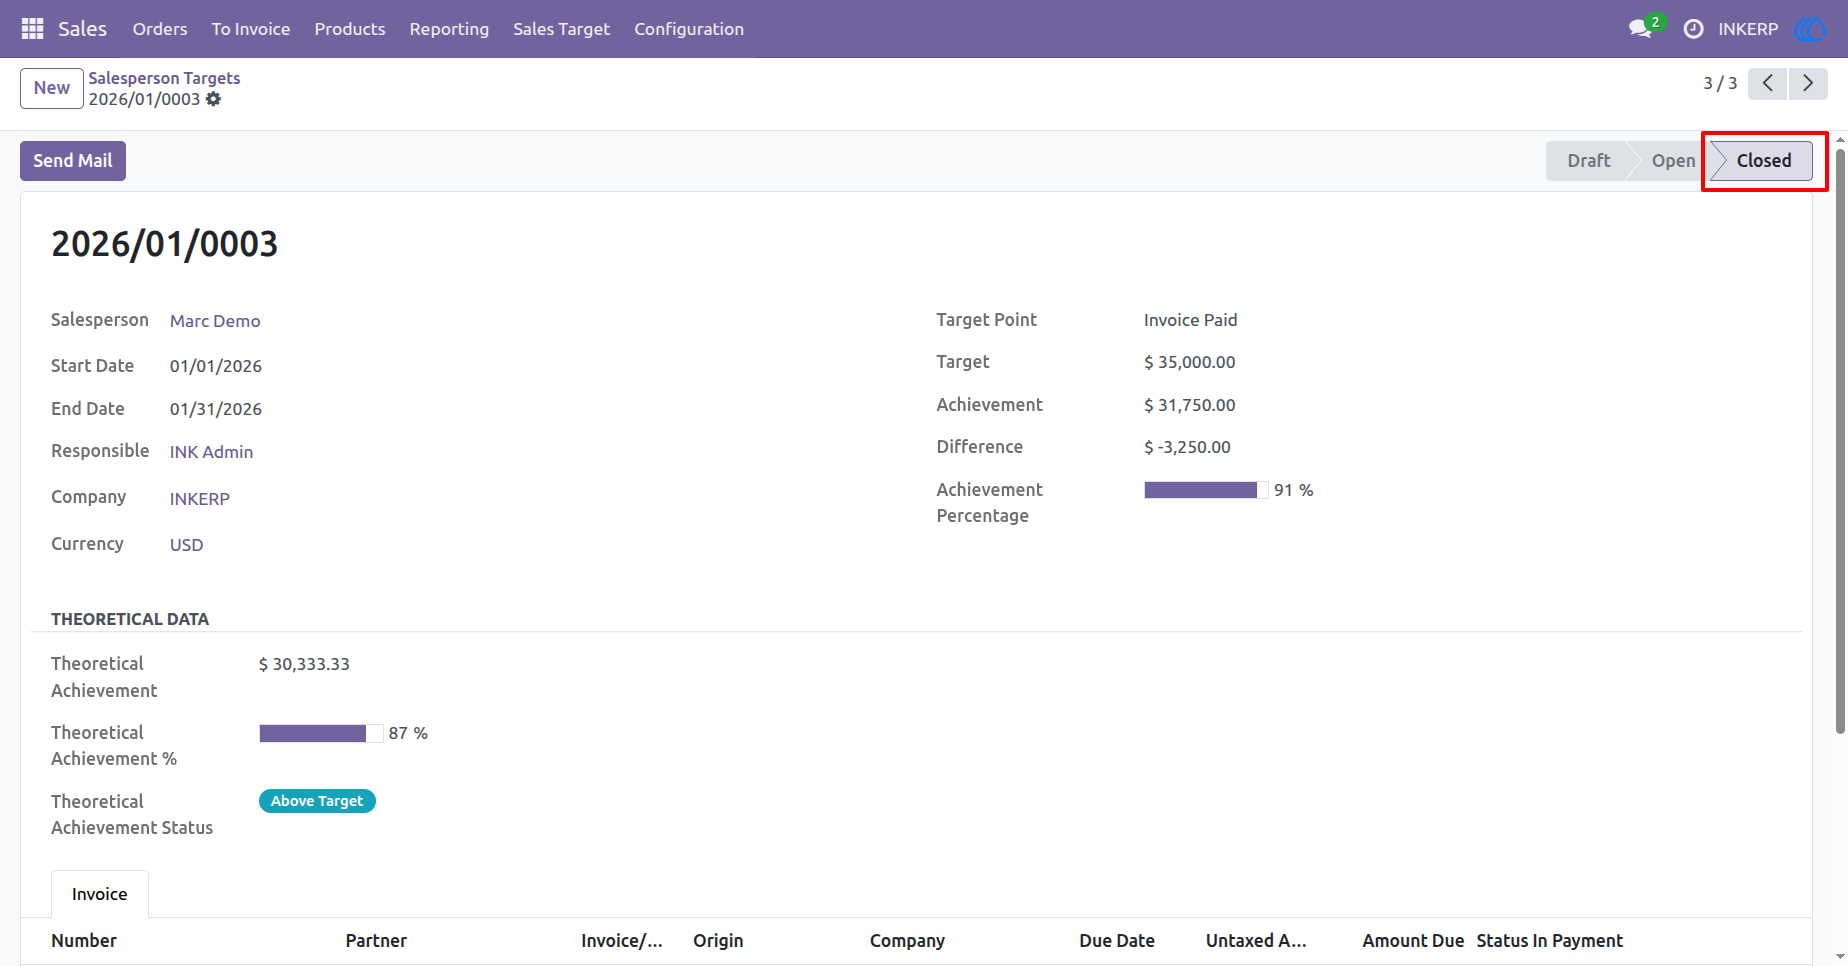This screenshot has width=1848, height=966.
Task: Open the apps grid home menu
Action: click(x=32, y=29)
